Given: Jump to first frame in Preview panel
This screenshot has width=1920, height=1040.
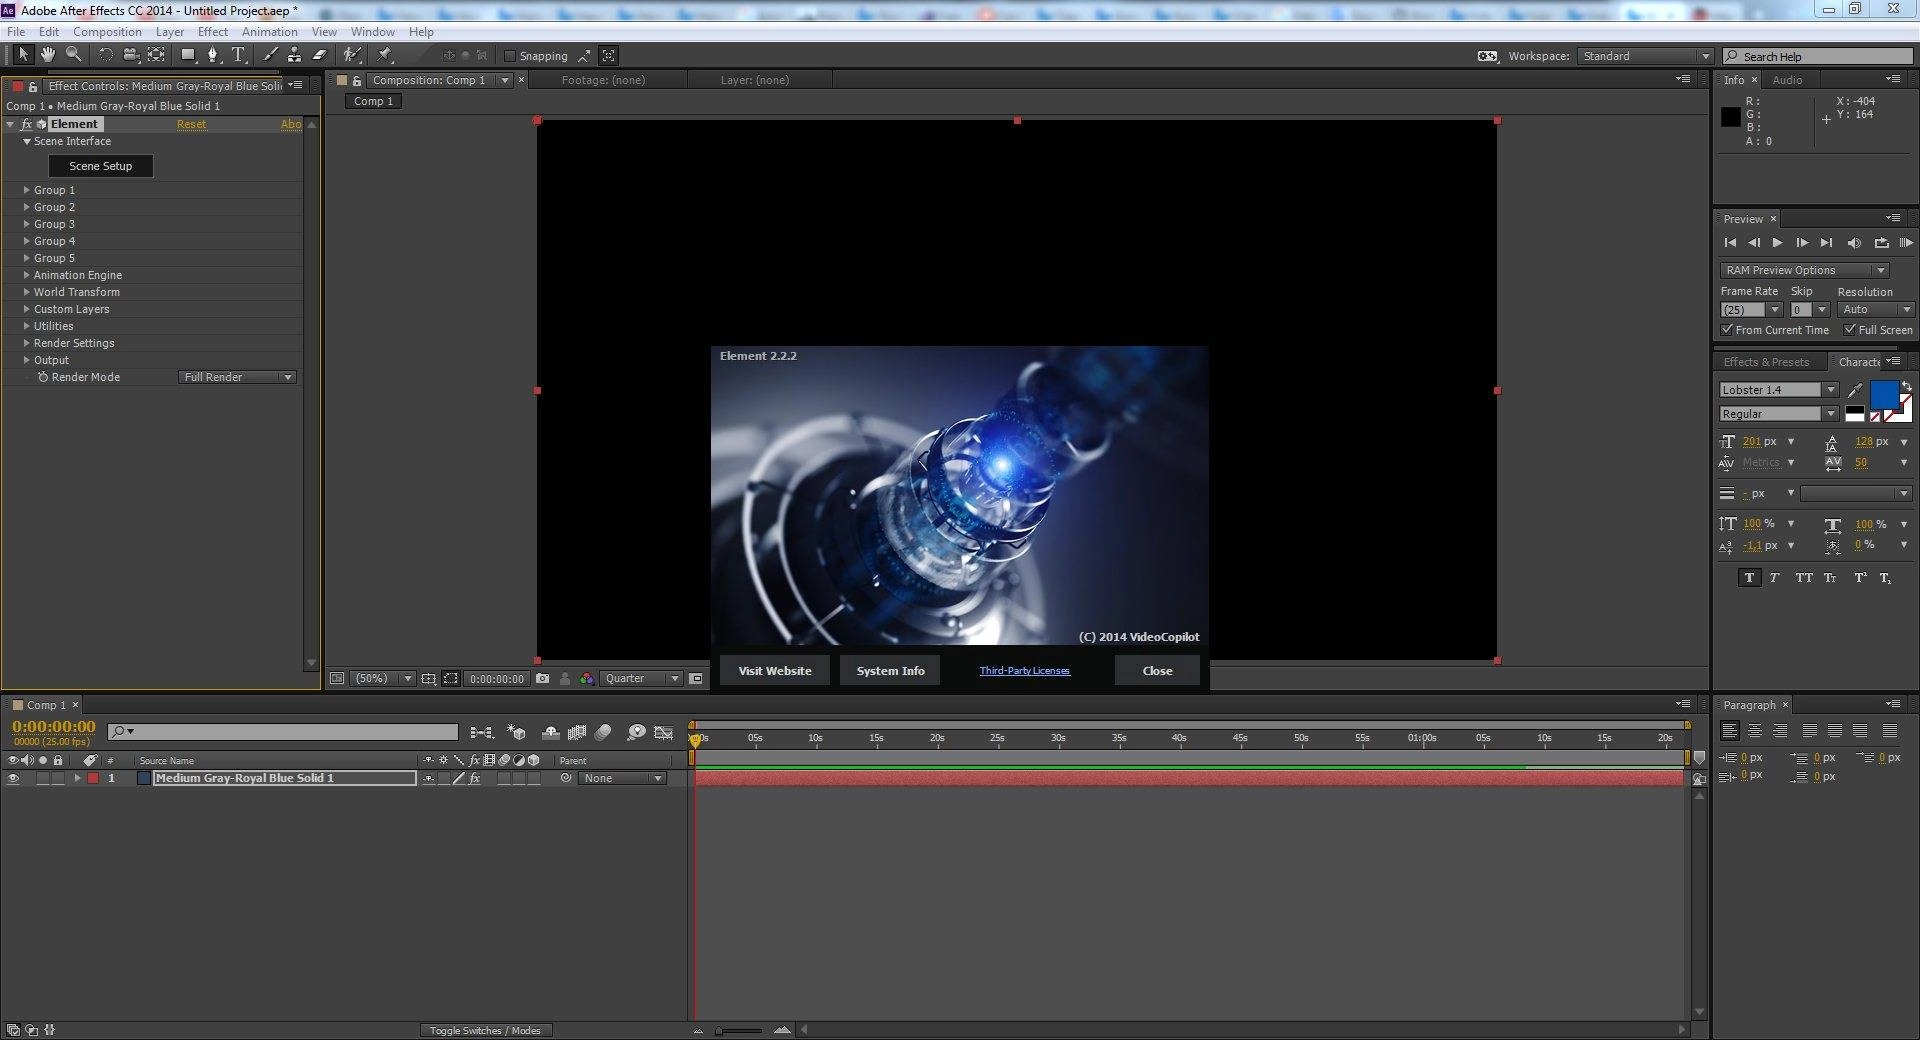Looking at the screenshot, I should pyautogui.click(x=1730, y=243).
